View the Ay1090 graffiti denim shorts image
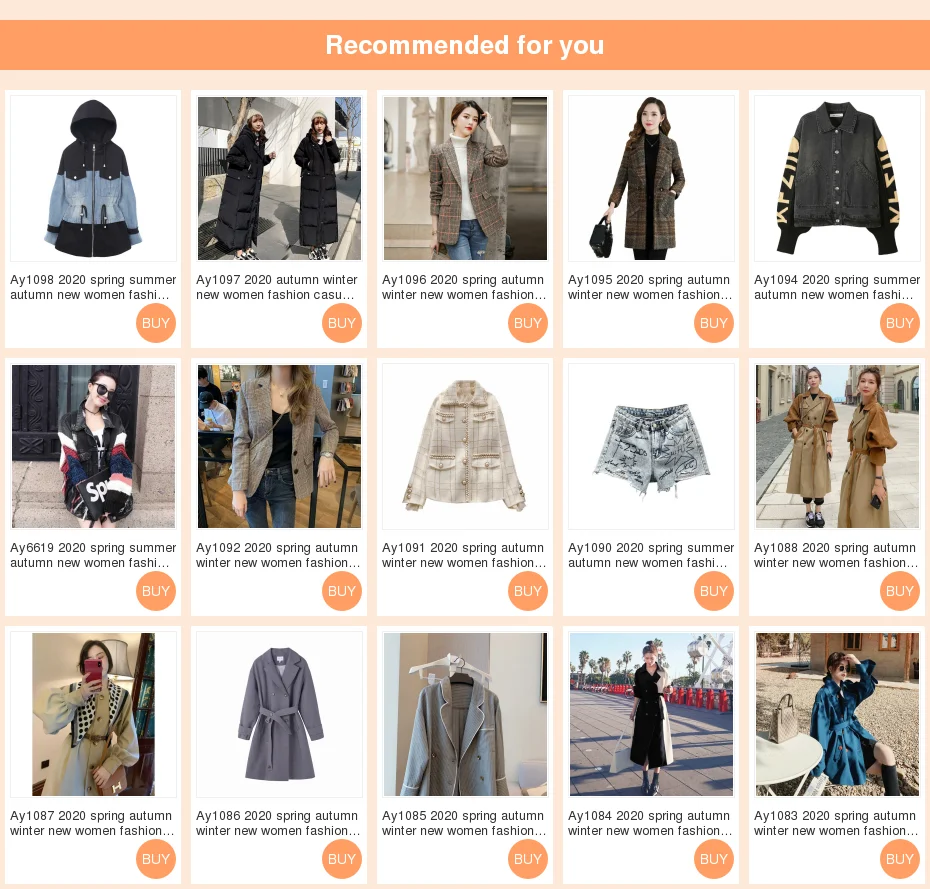Image resolution: width=930 pixels, height=889 pixels. (x=651, y=447)
